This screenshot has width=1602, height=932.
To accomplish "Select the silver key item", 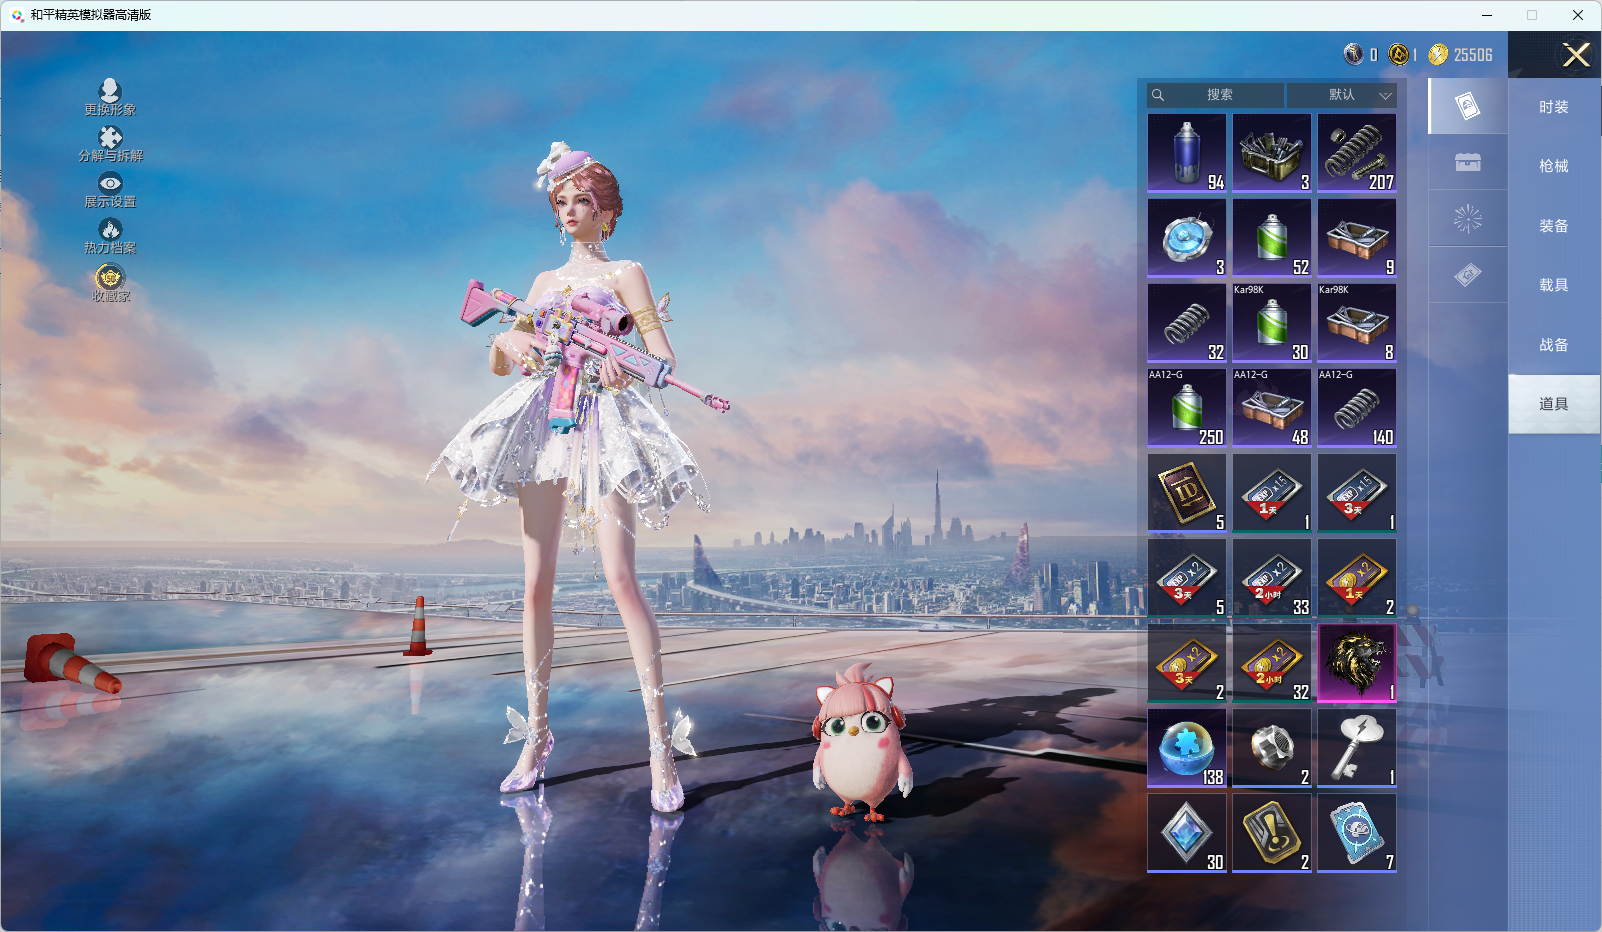I will pos(1357,748).
